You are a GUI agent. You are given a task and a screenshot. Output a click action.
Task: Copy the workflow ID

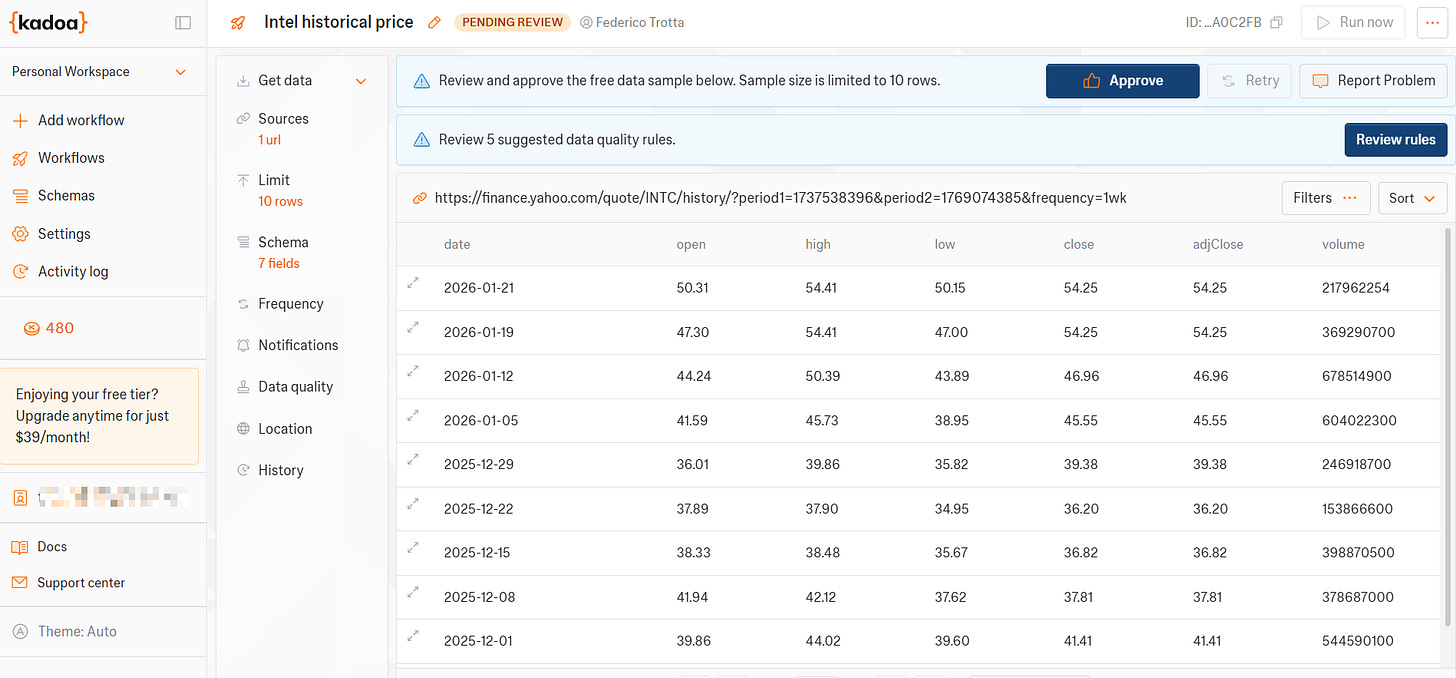pos(1276,23)
